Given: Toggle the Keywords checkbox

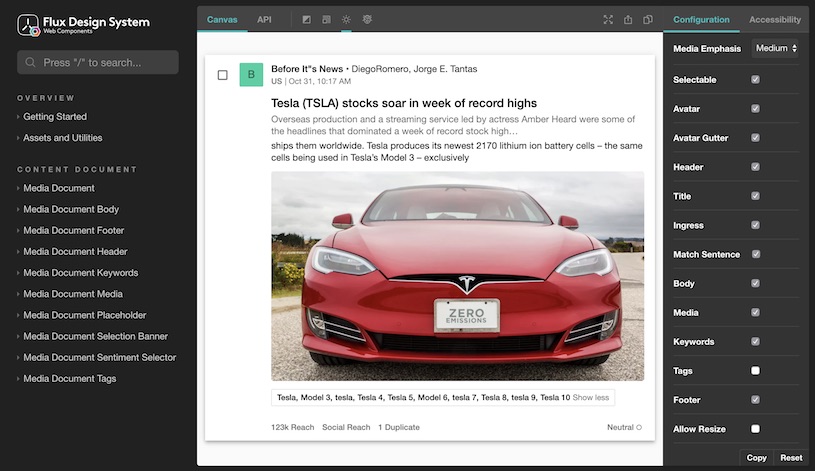Looking at the screenshot, I should pyautogui.click(x=755, y=342).
